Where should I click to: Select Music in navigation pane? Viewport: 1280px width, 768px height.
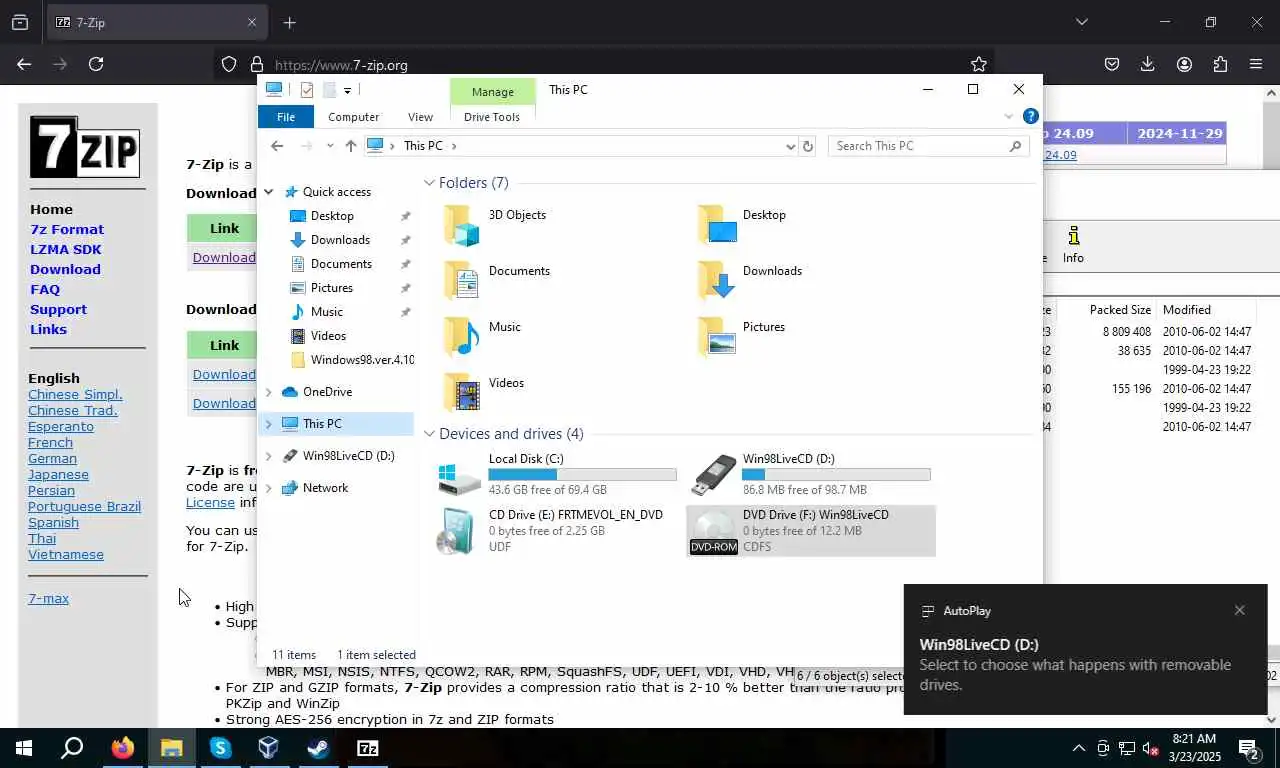(x=327, y=312)
